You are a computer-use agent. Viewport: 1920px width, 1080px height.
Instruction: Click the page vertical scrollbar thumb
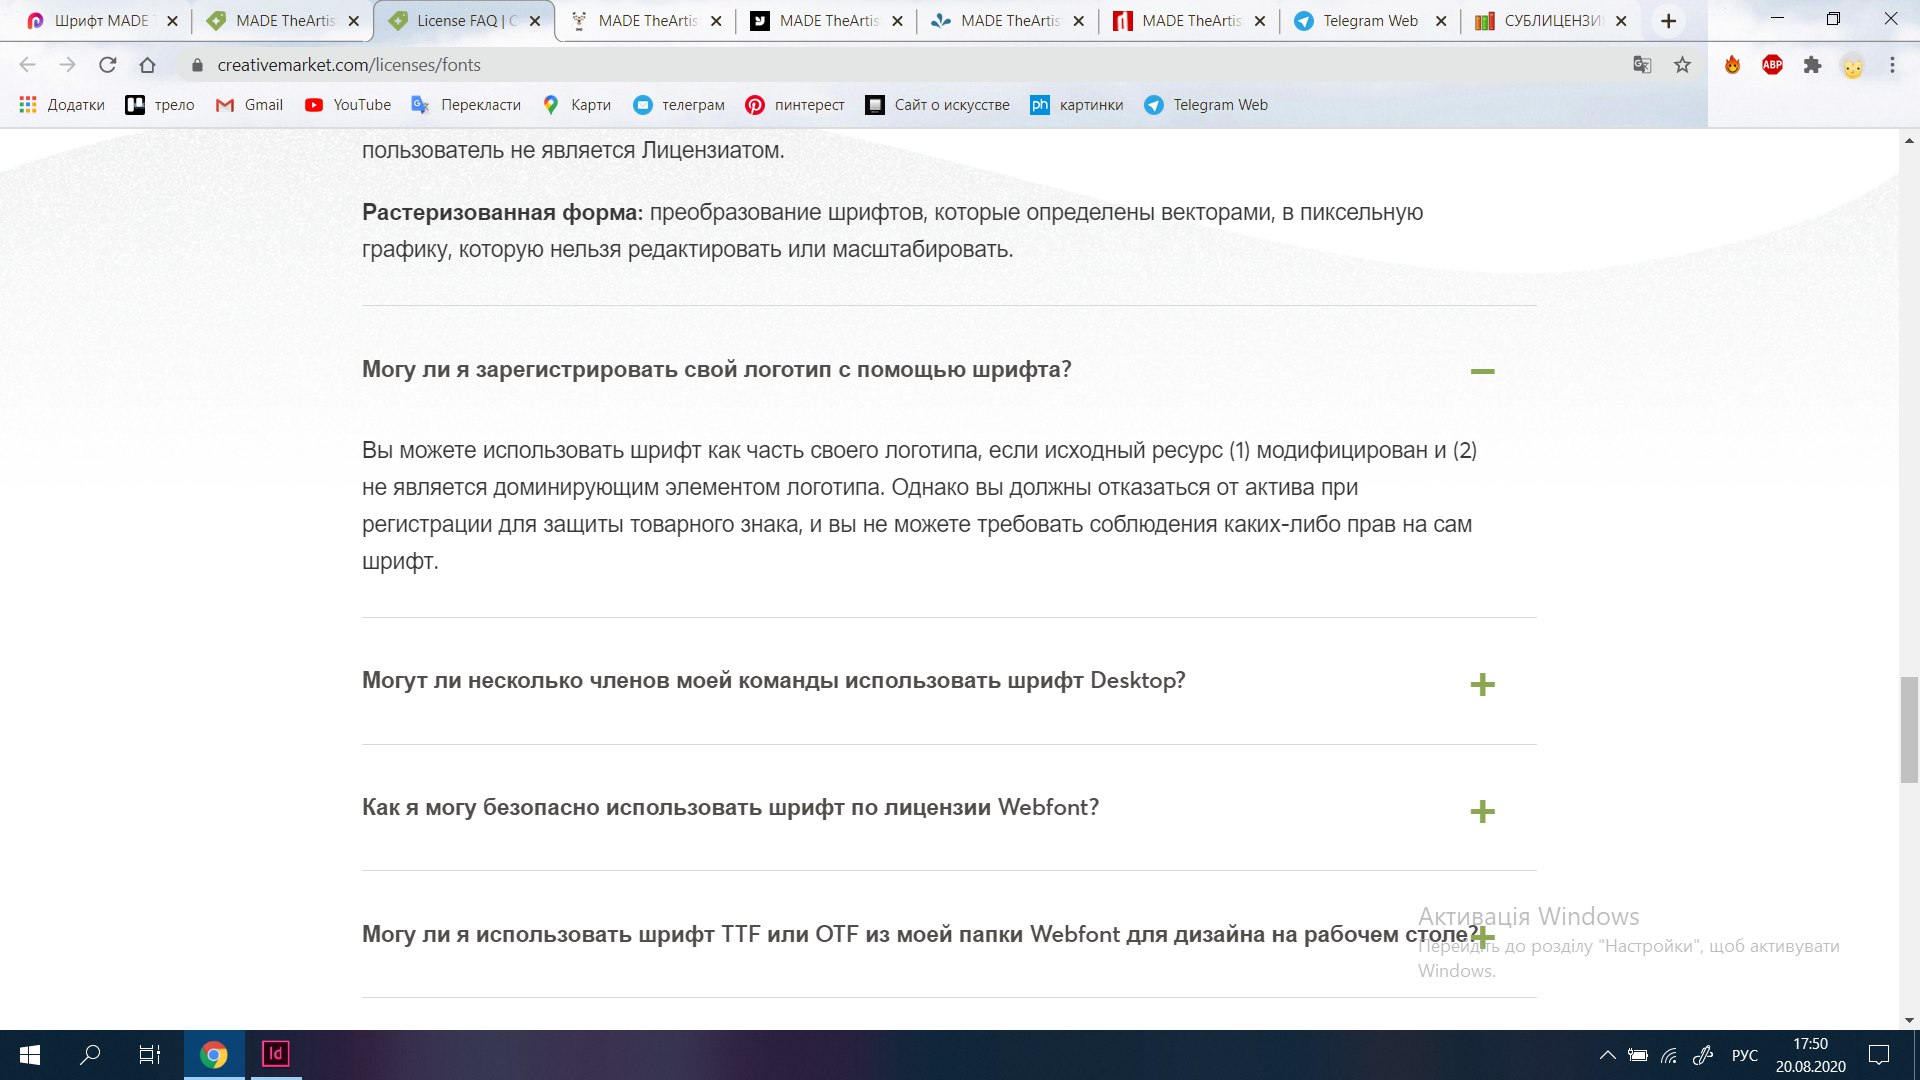1909,730
